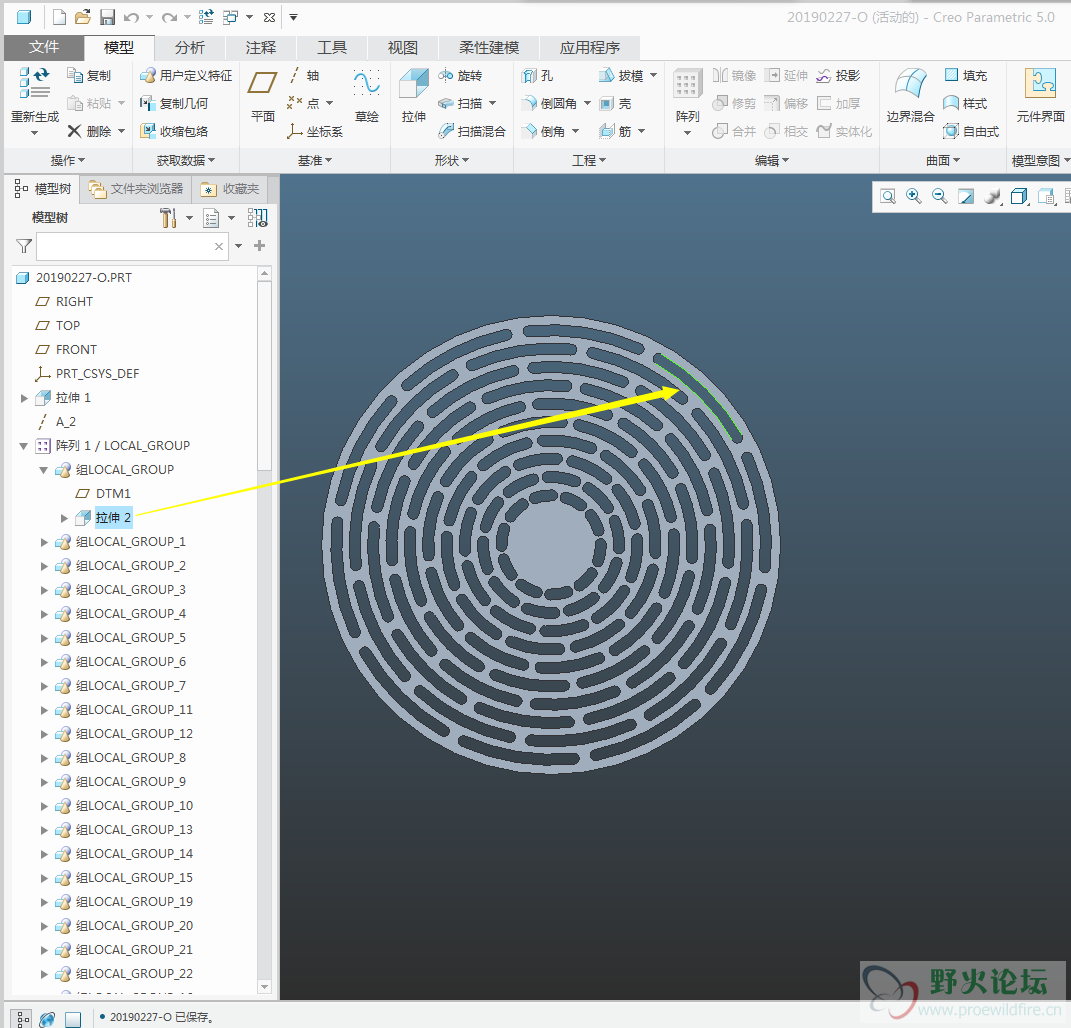Zoom out using graphics toolbar magnifier

[x=940, y=197]
